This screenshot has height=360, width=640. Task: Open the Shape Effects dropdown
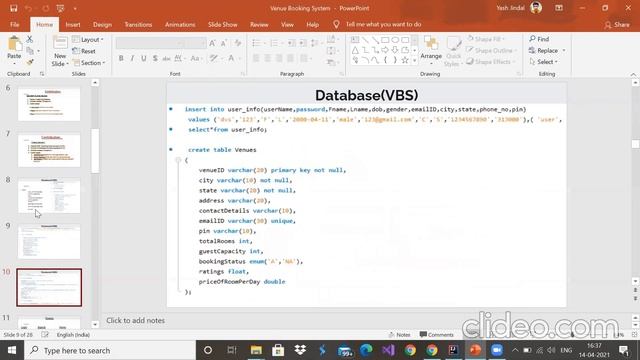tap(491, 62)
